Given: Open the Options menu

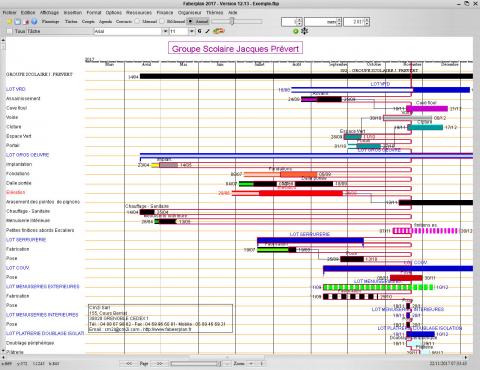Looking at the screenshot, I should (x=114, y=12).
